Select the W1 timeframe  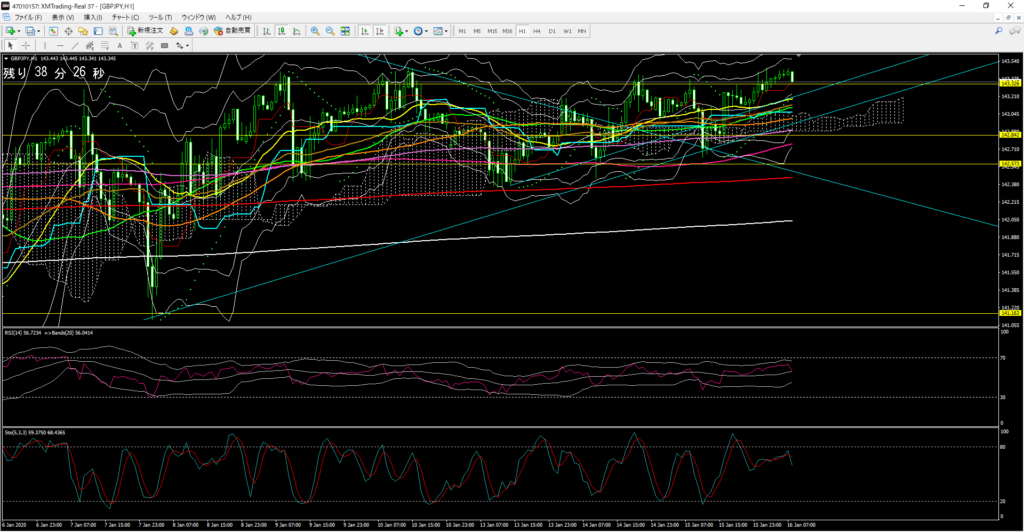click(567, 31)
